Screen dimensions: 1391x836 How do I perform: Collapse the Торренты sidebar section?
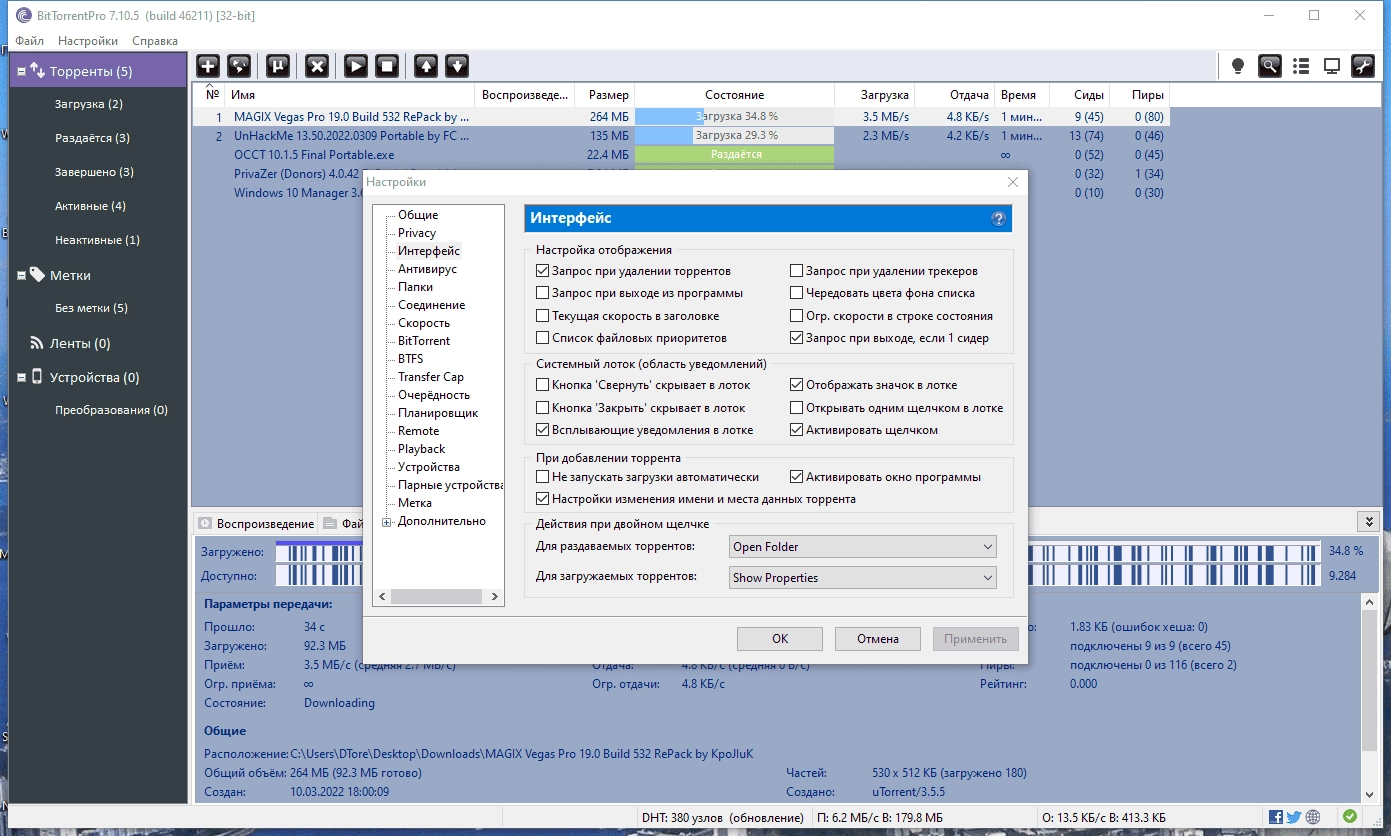click(x=22, y=72)
